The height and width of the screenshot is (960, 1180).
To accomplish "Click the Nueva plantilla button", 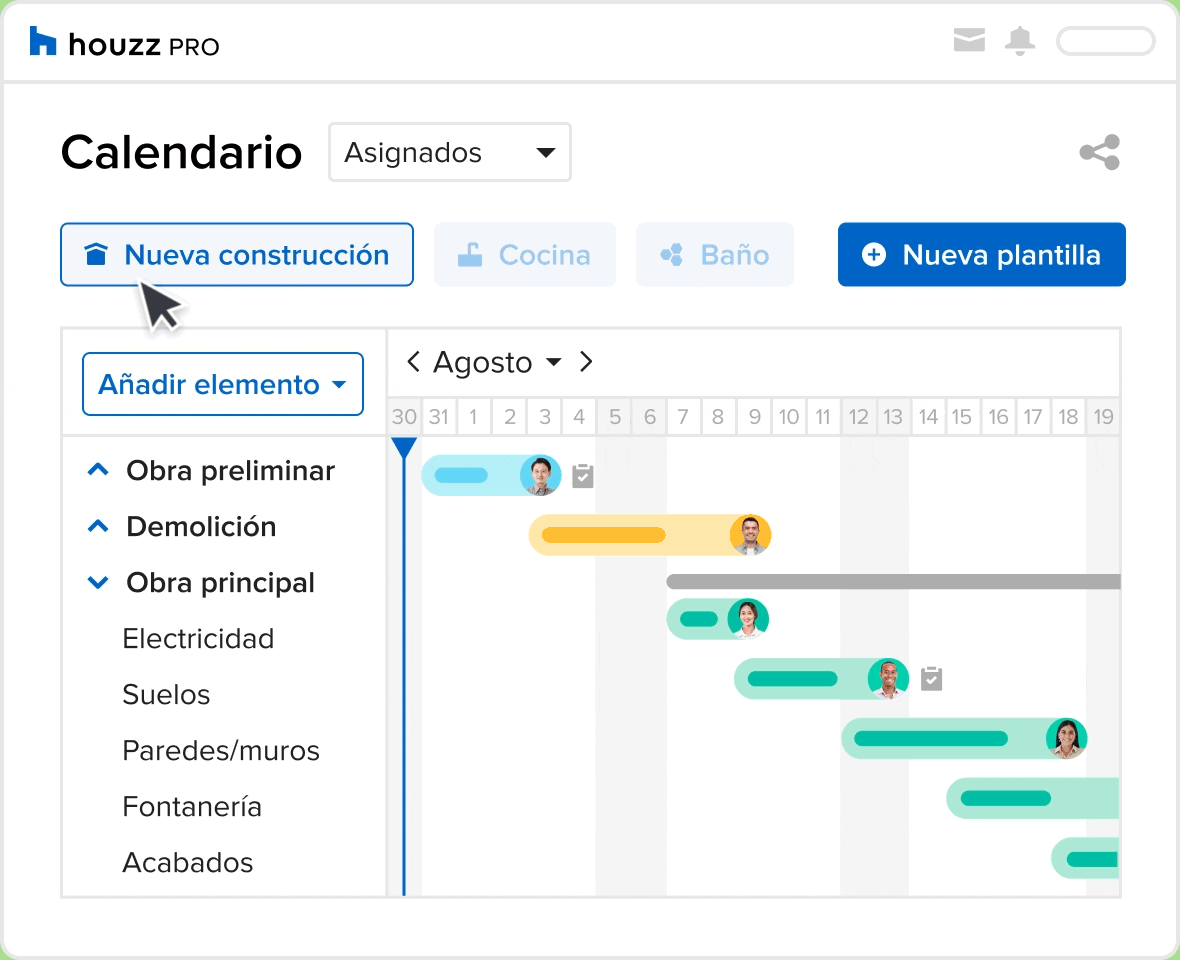I will (x=981, y=255).
